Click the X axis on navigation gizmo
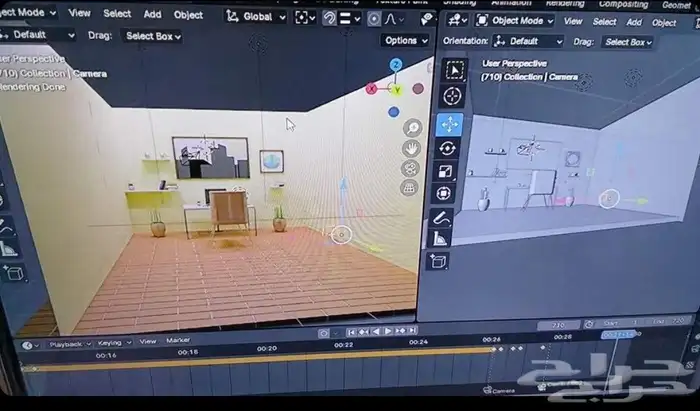Viewport: 700px width, 411px height. pos(371,89)
